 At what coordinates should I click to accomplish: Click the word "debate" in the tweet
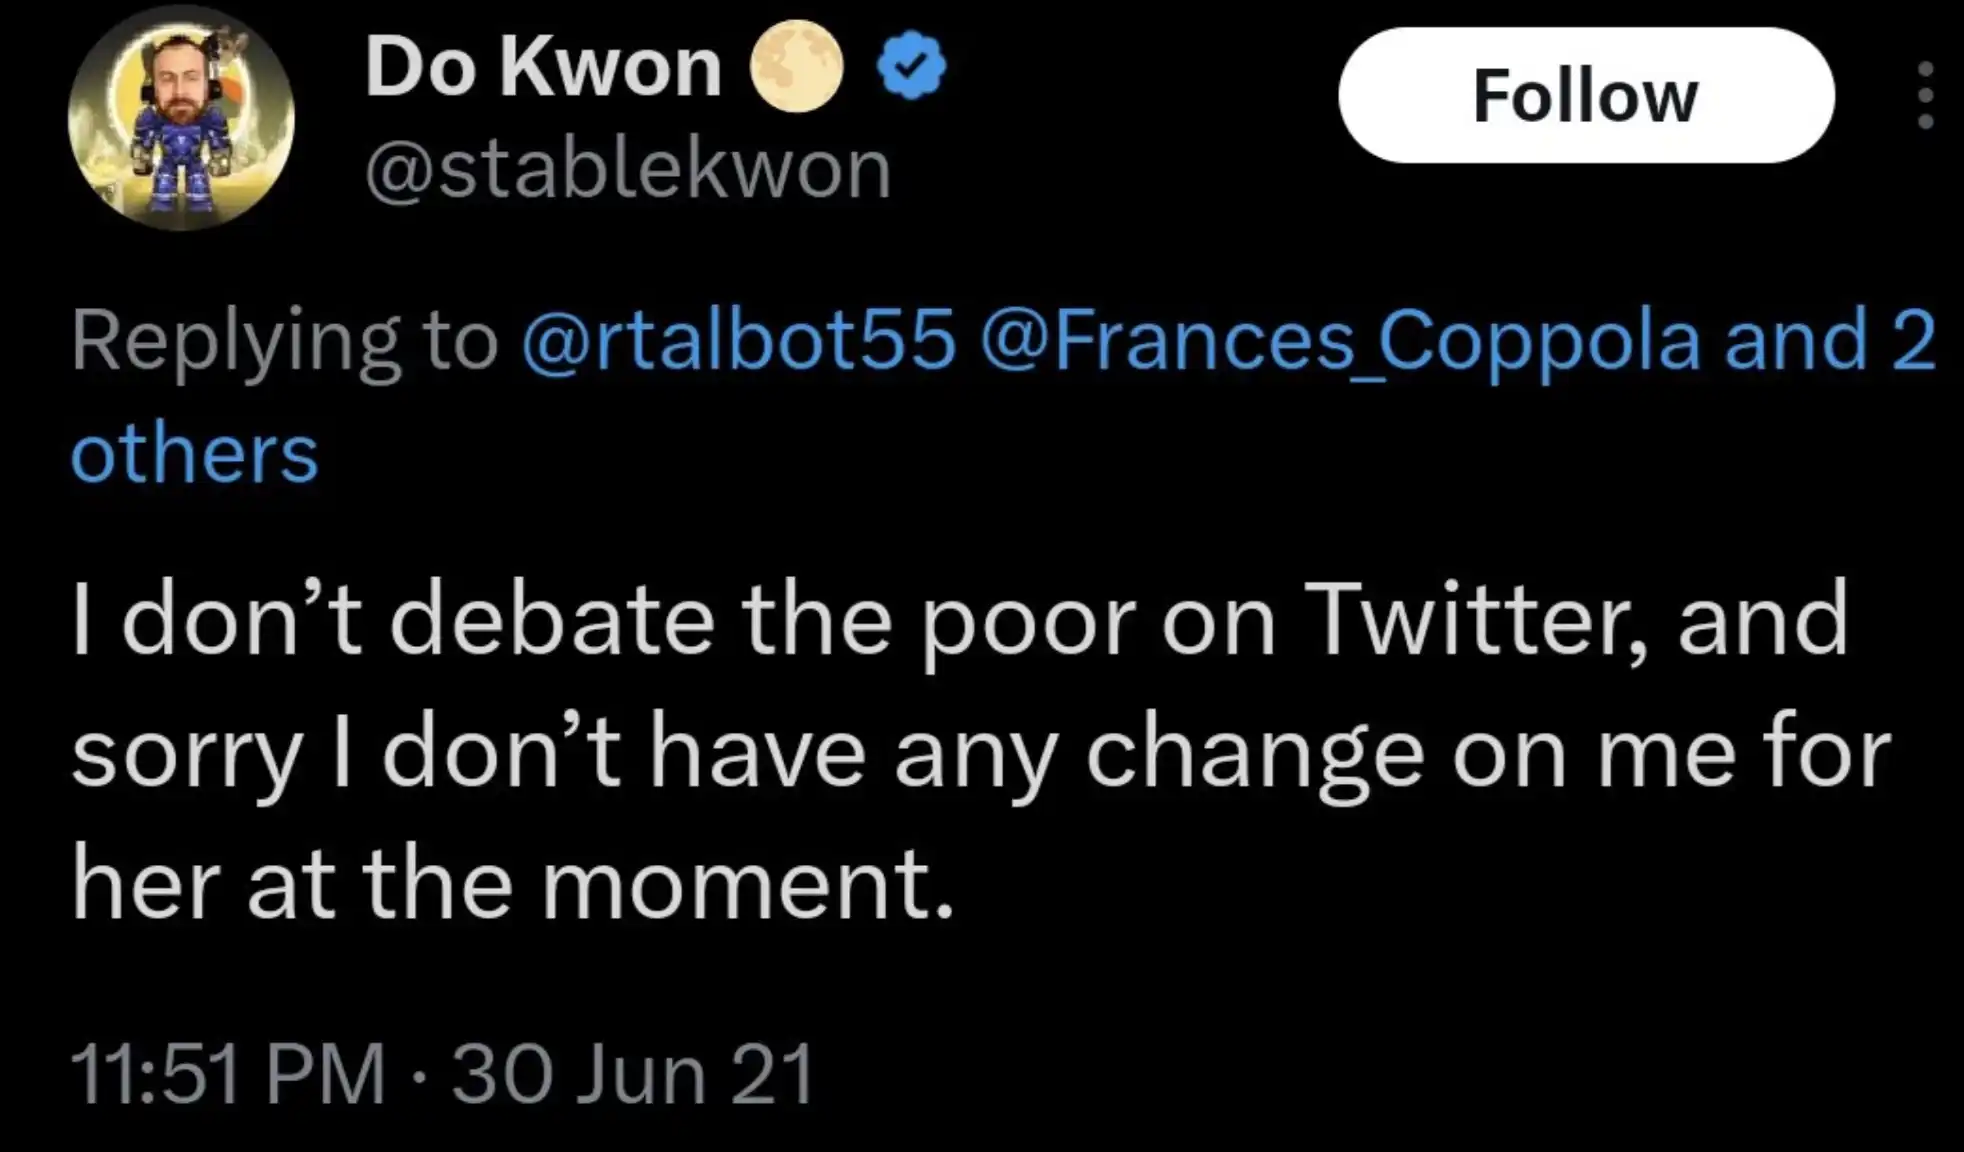pyautogui.click(x=552, y=620)
